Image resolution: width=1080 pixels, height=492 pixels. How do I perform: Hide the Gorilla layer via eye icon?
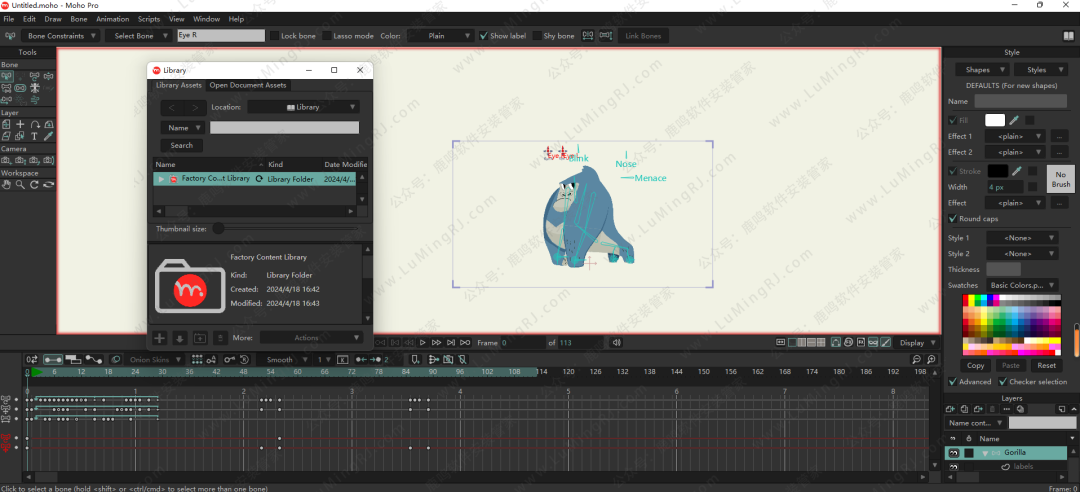(953, 453)
